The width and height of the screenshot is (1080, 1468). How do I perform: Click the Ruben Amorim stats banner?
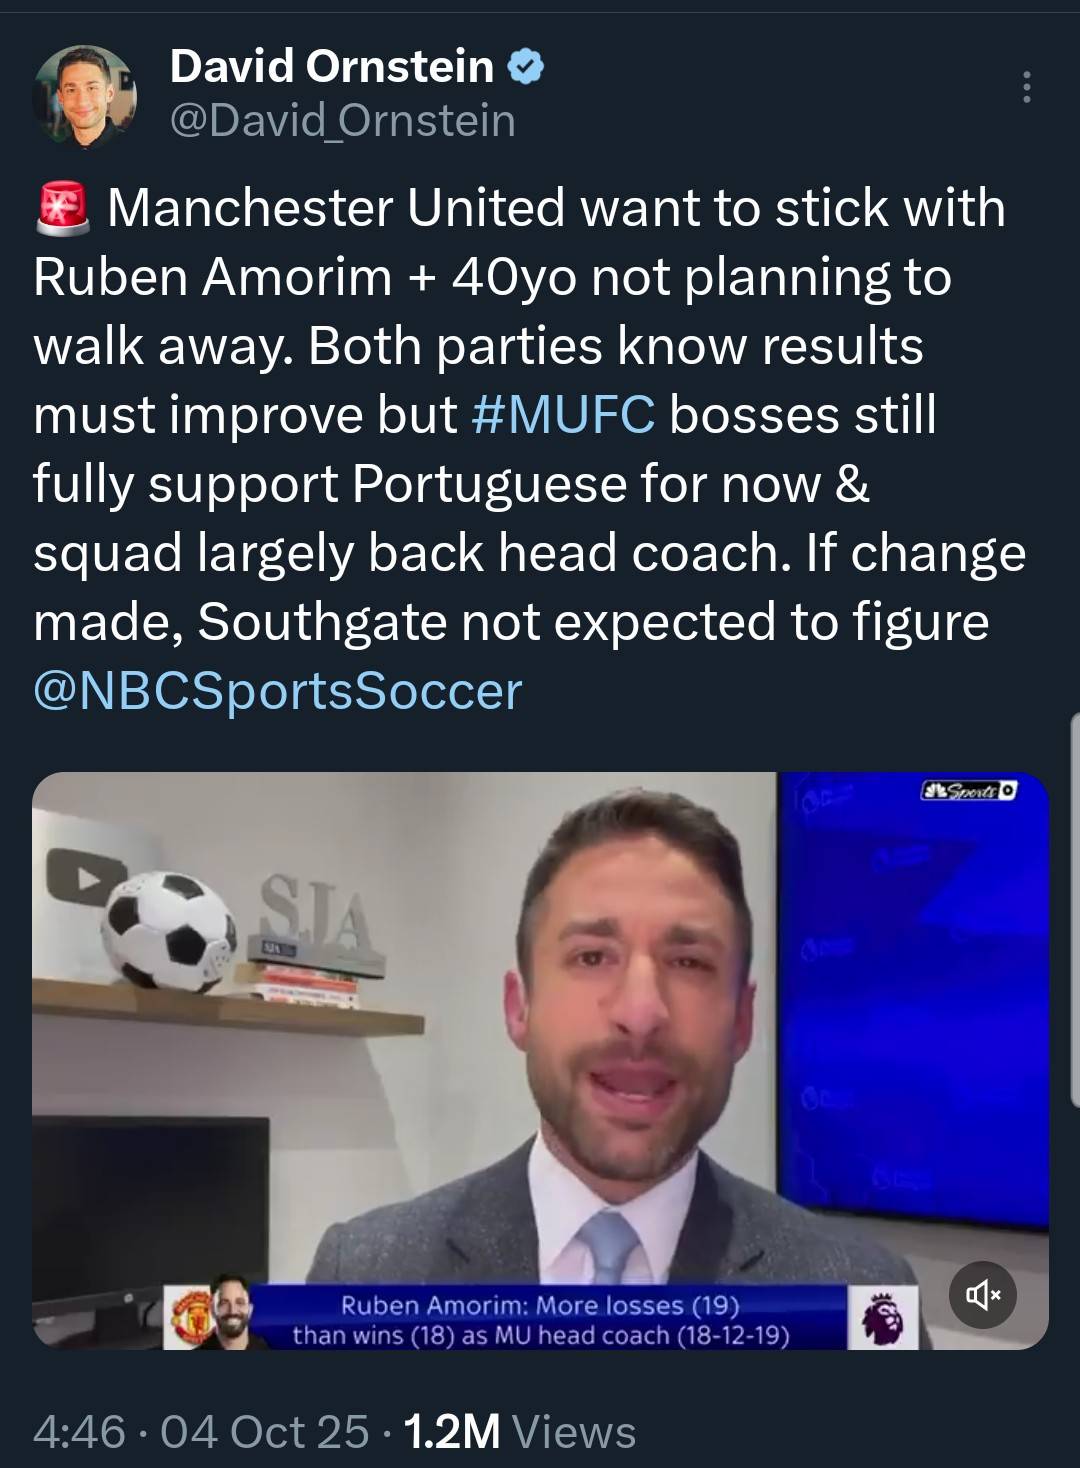[x=540, y=1320]
